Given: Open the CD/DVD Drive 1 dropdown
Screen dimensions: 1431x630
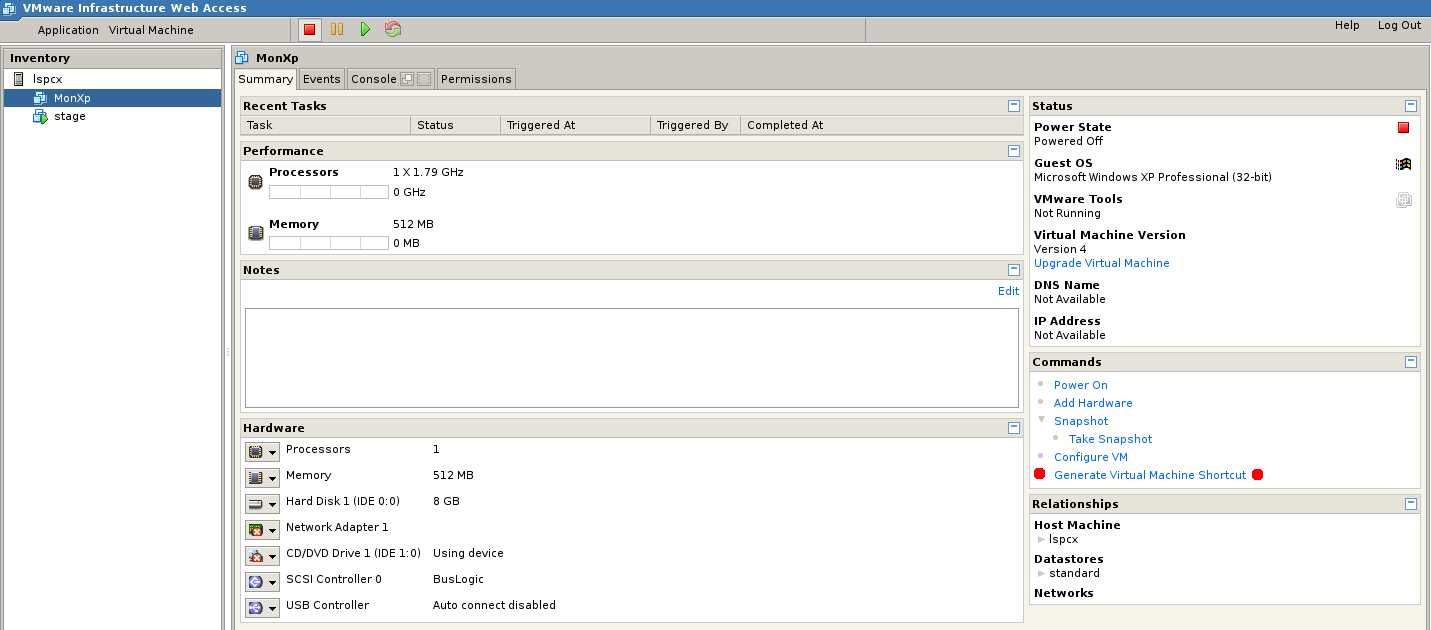Looking at the screenshot, I should coord(262,556).
